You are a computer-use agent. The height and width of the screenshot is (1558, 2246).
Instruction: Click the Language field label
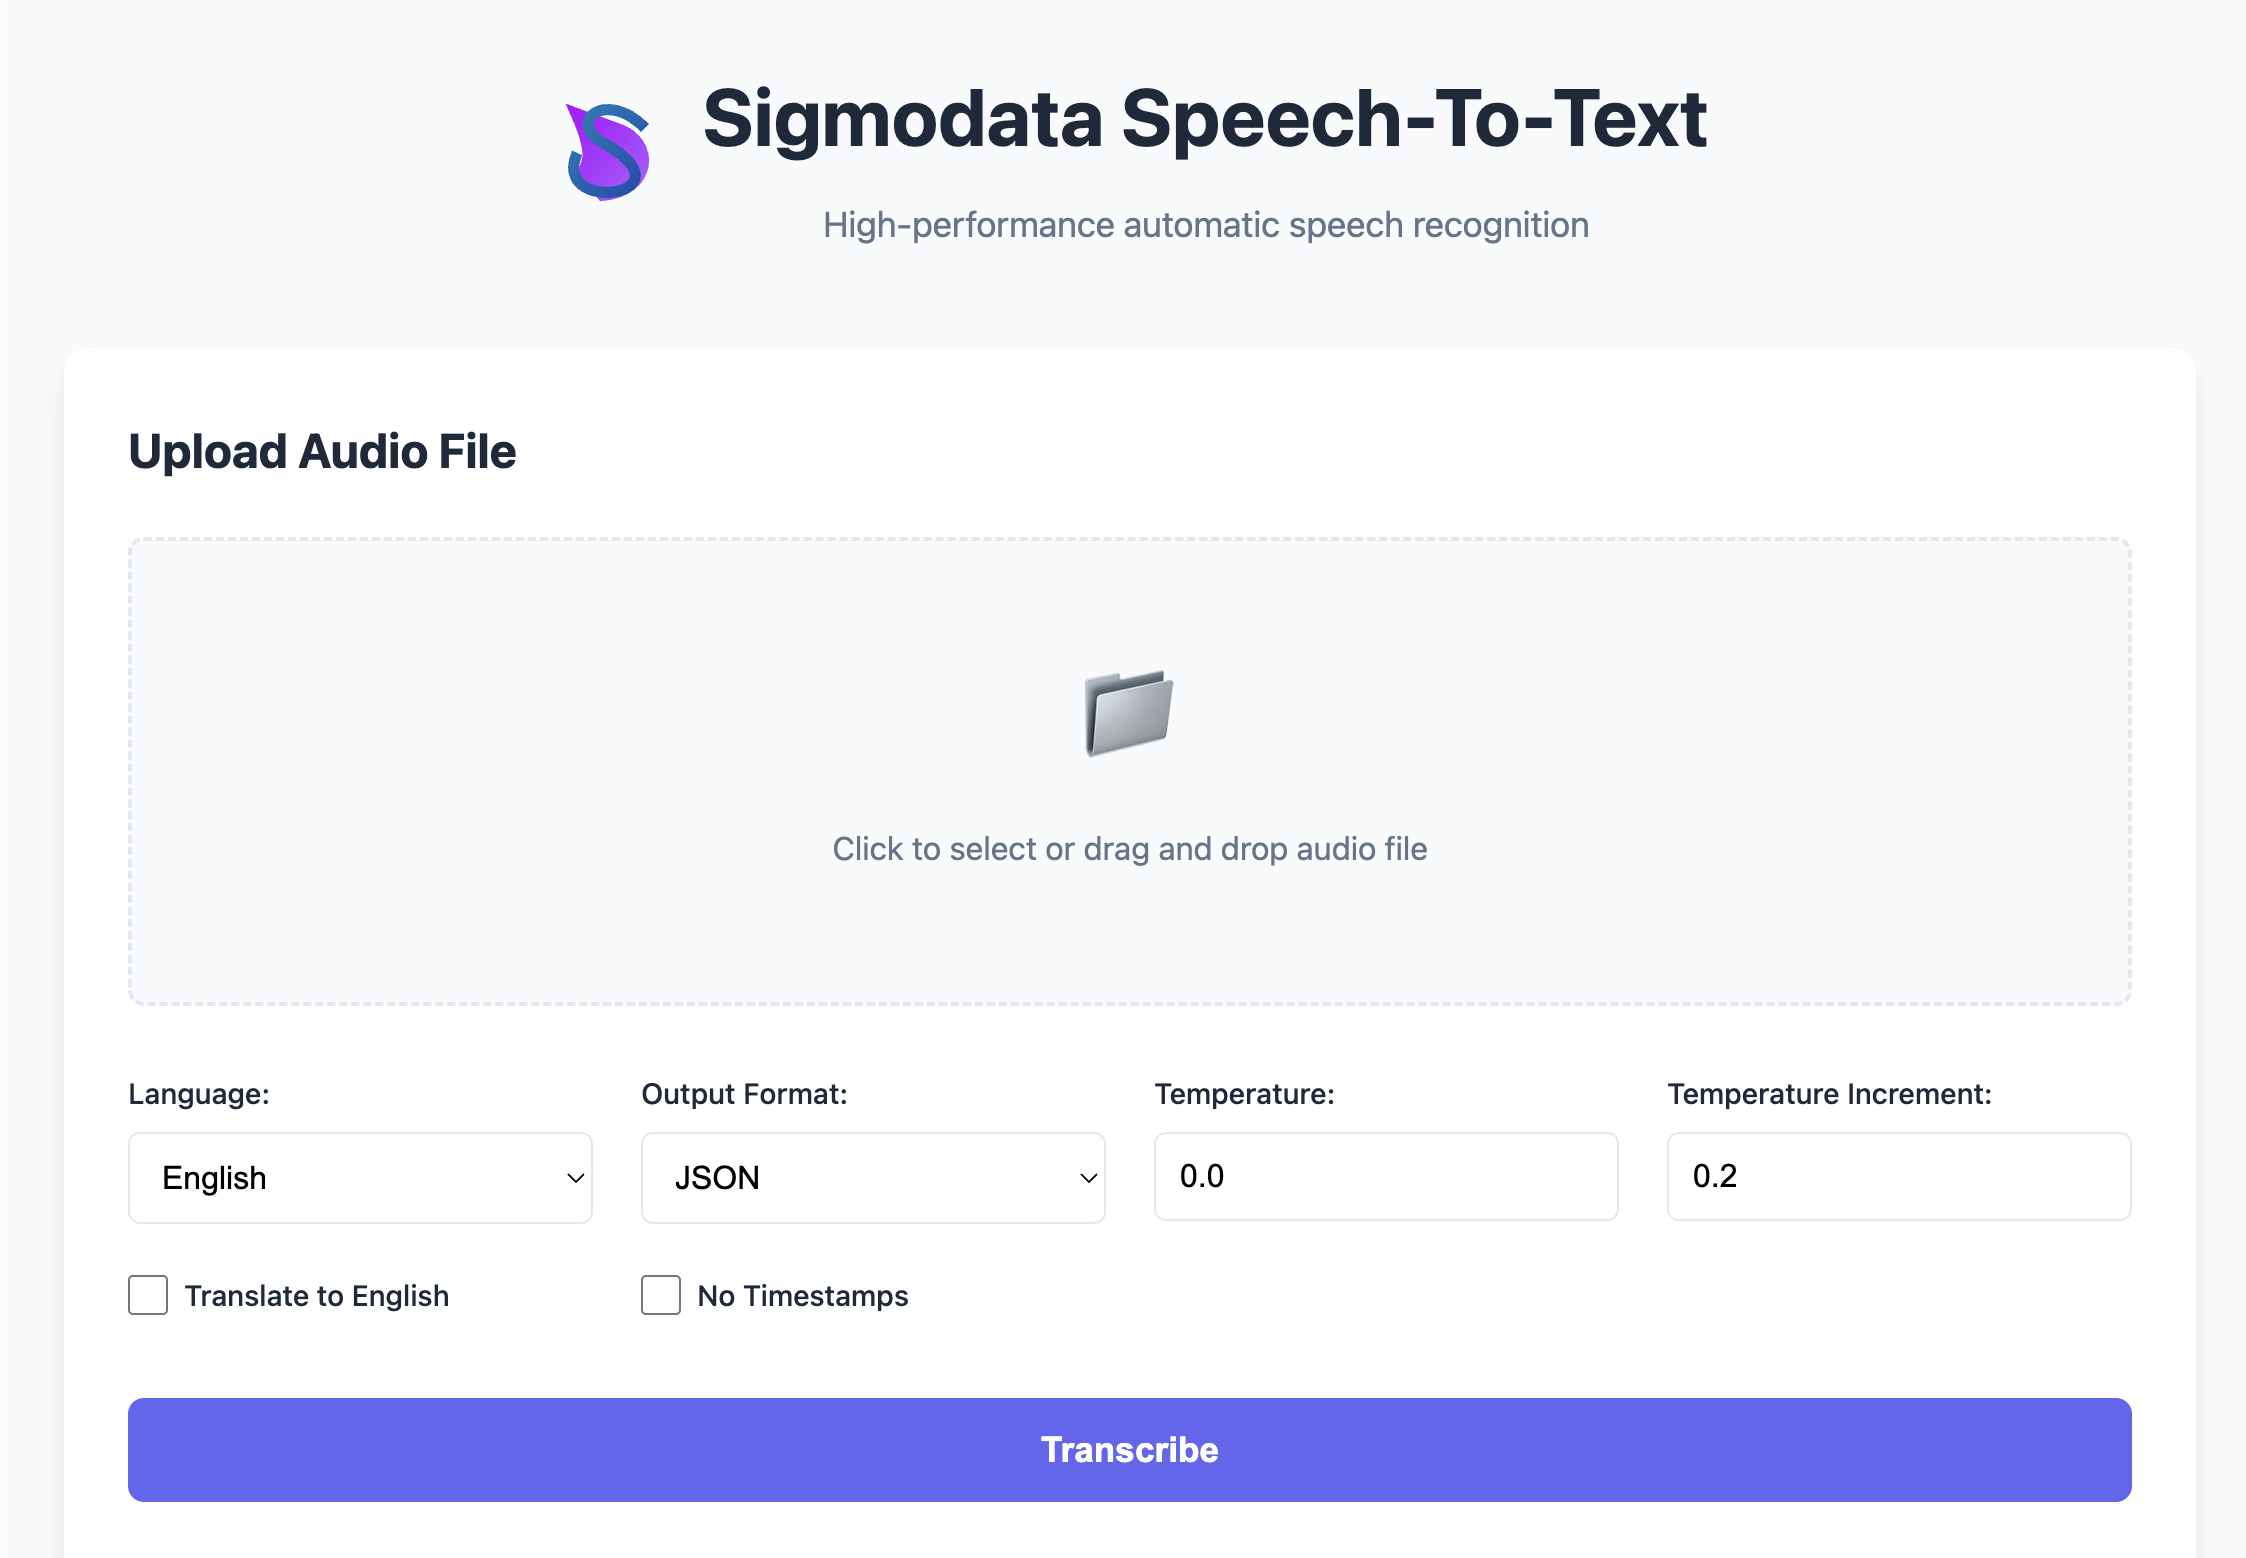click(x=199, y=1094)
